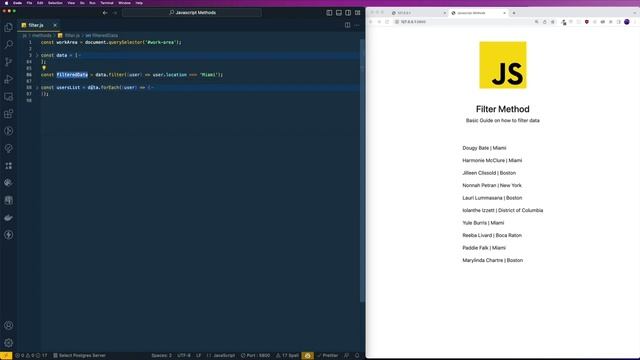Click the '17 Spell' status bar item
Screen dimensions: 640x360
287,356
